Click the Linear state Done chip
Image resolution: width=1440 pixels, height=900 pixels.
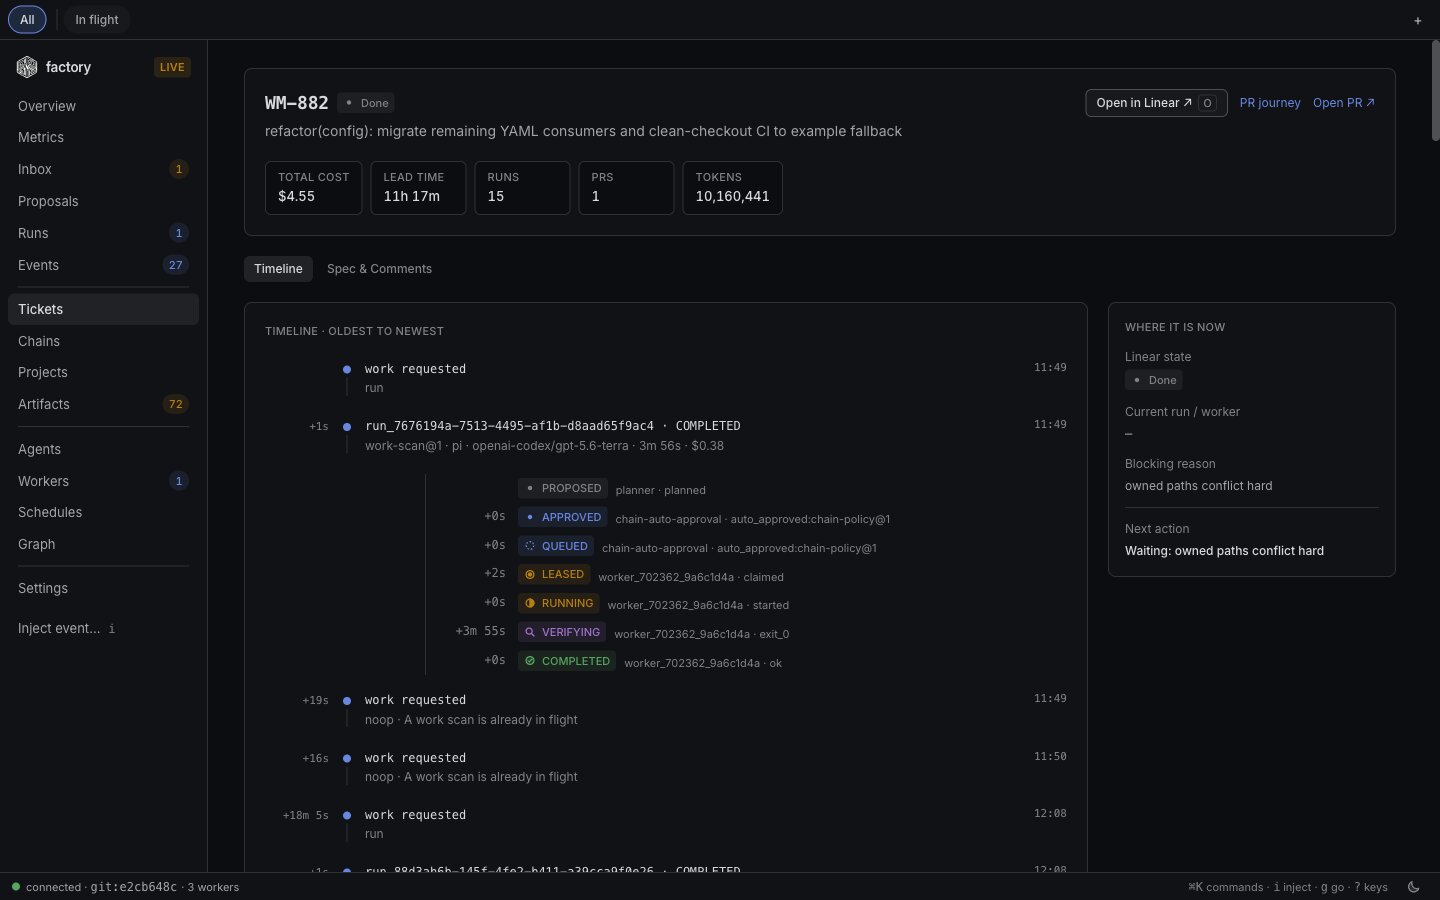(x=1154, y=380)
